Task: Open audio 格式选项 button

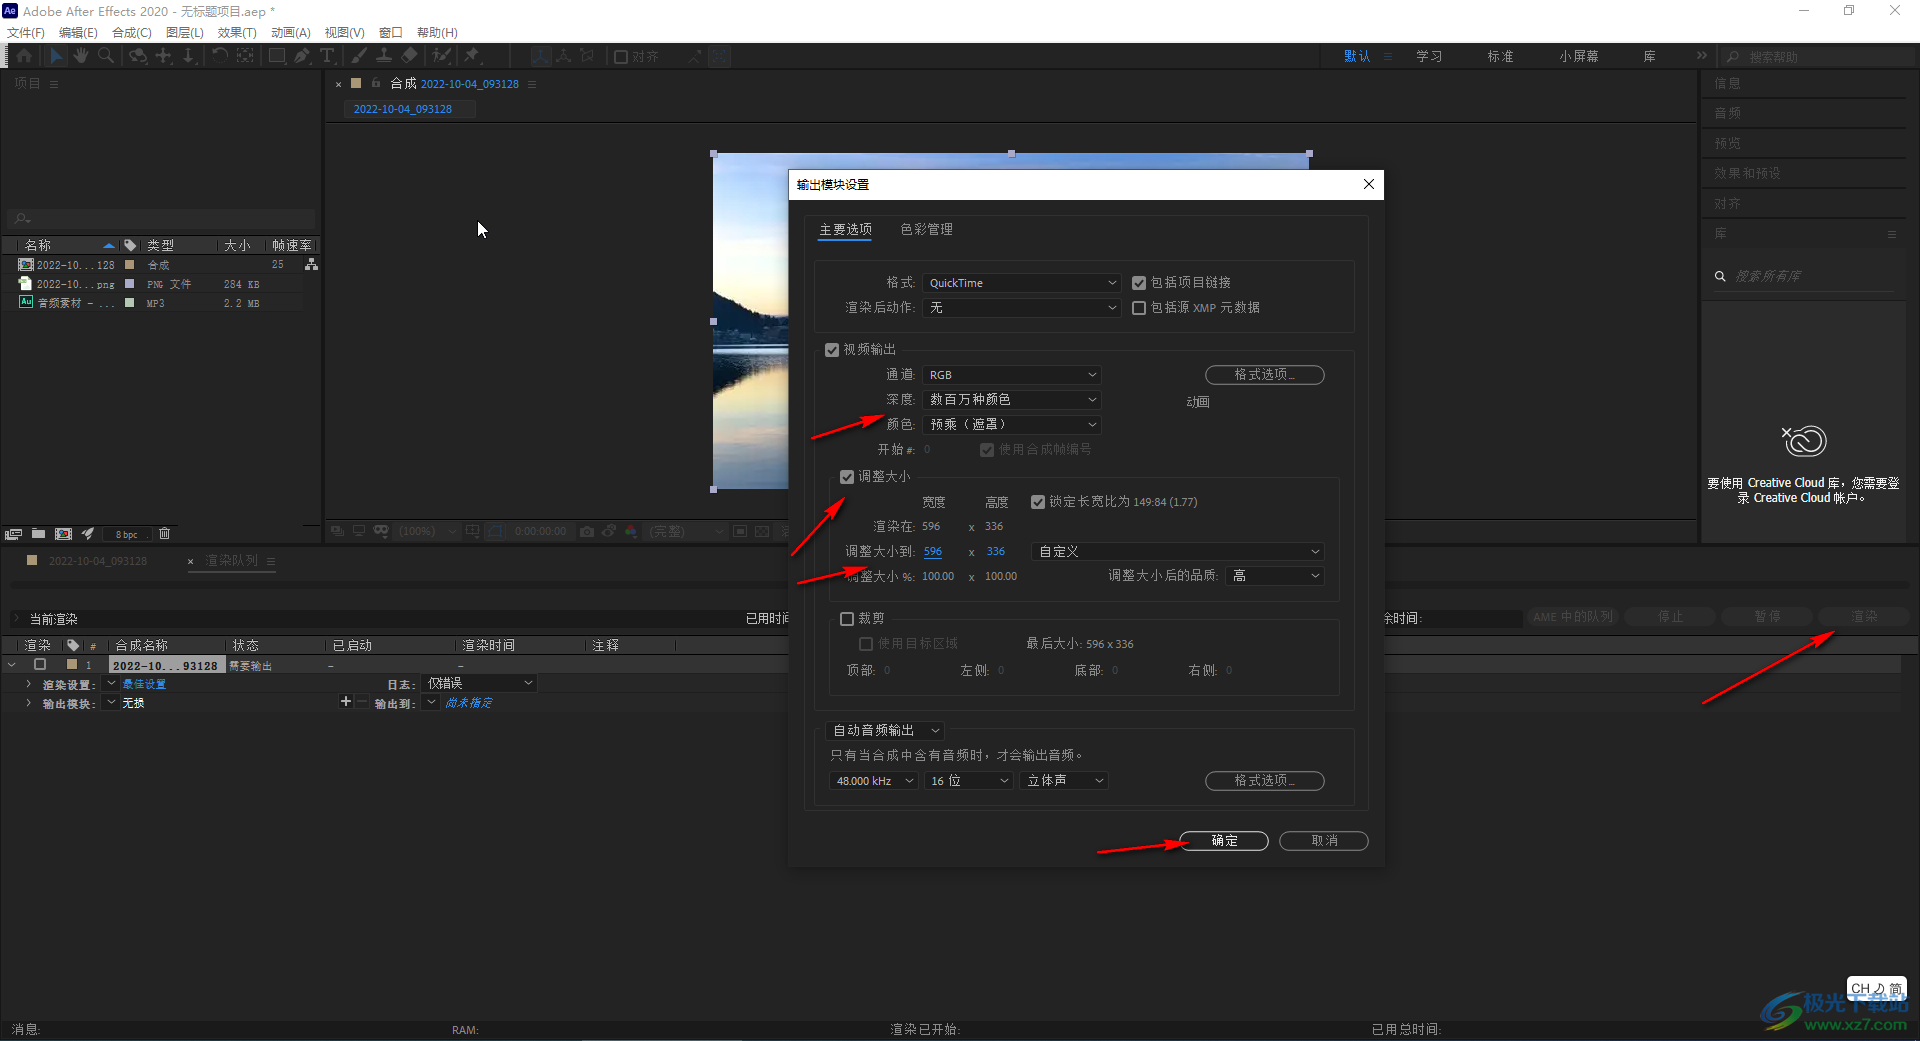Action: [x=1264, y=781]
